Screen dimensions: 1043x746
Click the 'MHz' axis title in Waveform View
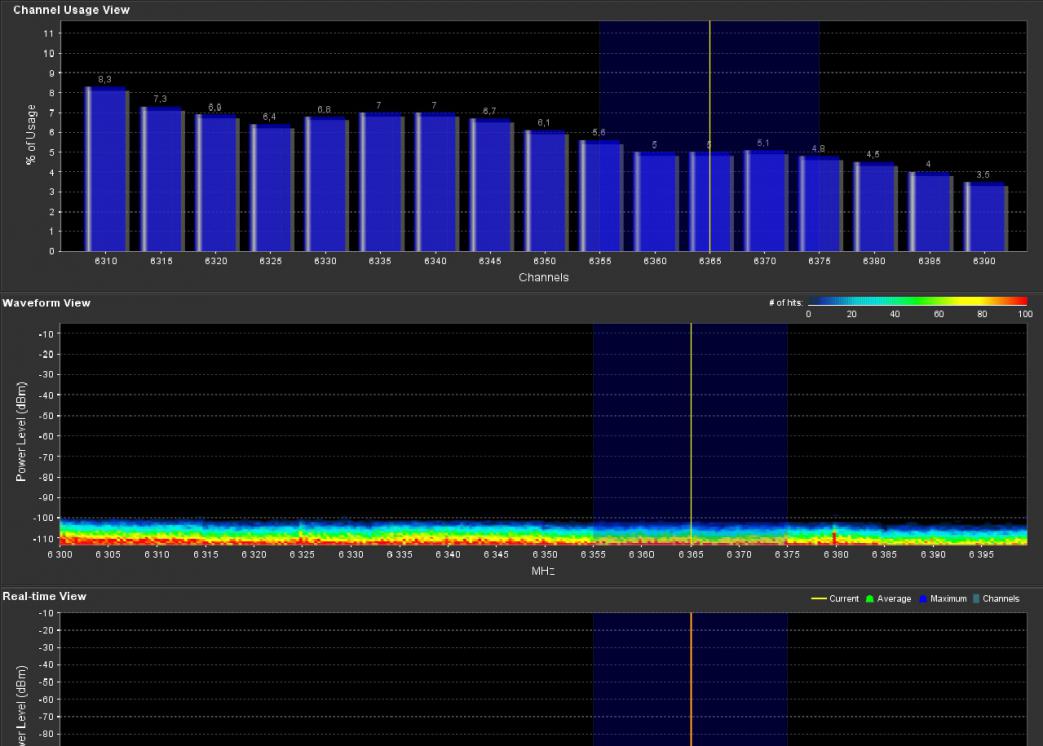pos(543,571)
